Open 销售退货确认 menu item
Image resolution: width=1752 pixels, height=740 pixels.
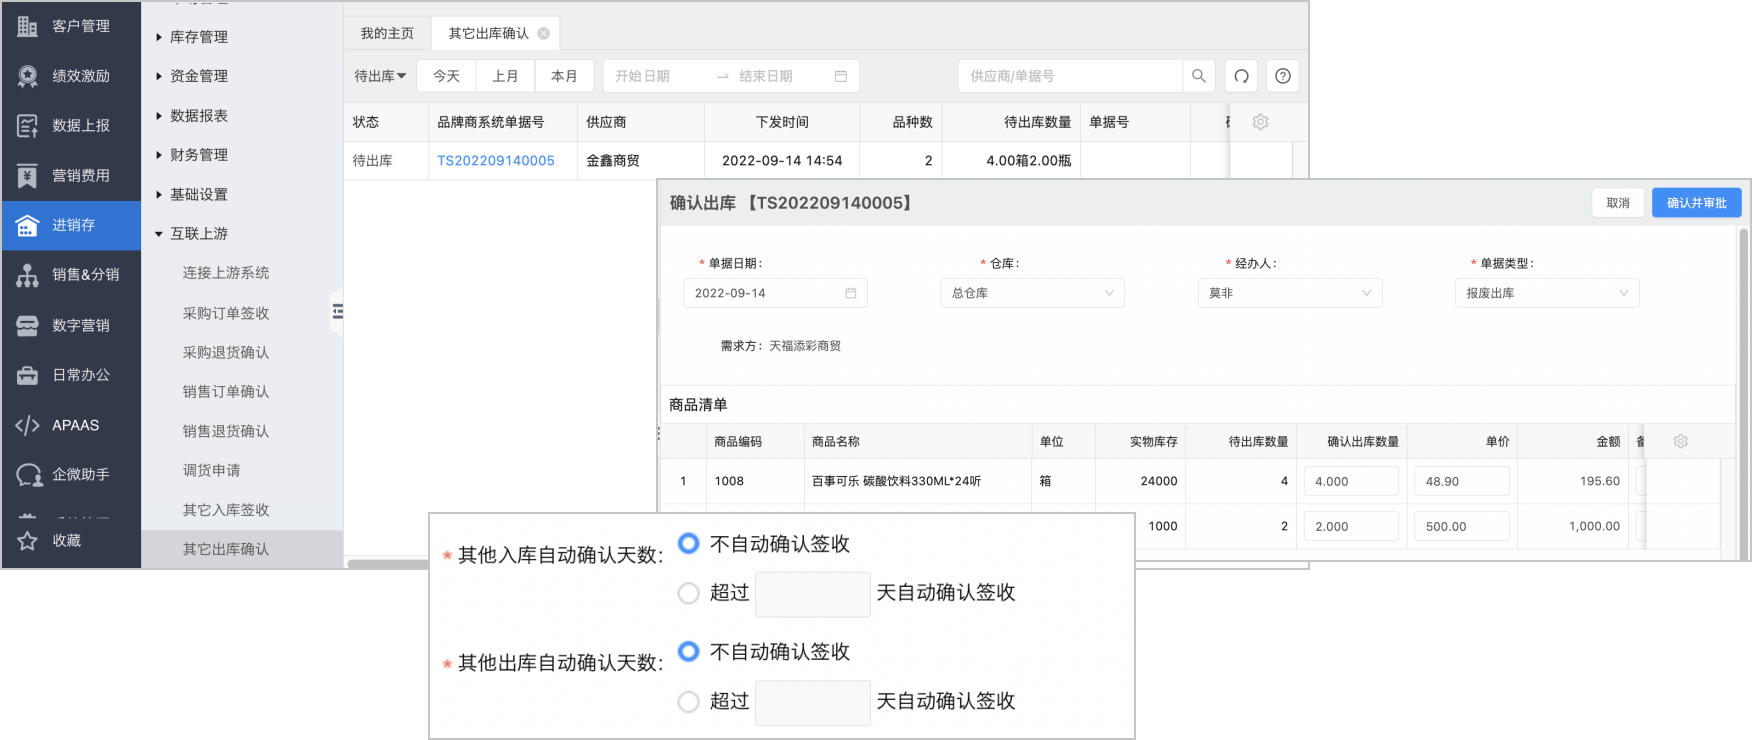coord(226,431)
